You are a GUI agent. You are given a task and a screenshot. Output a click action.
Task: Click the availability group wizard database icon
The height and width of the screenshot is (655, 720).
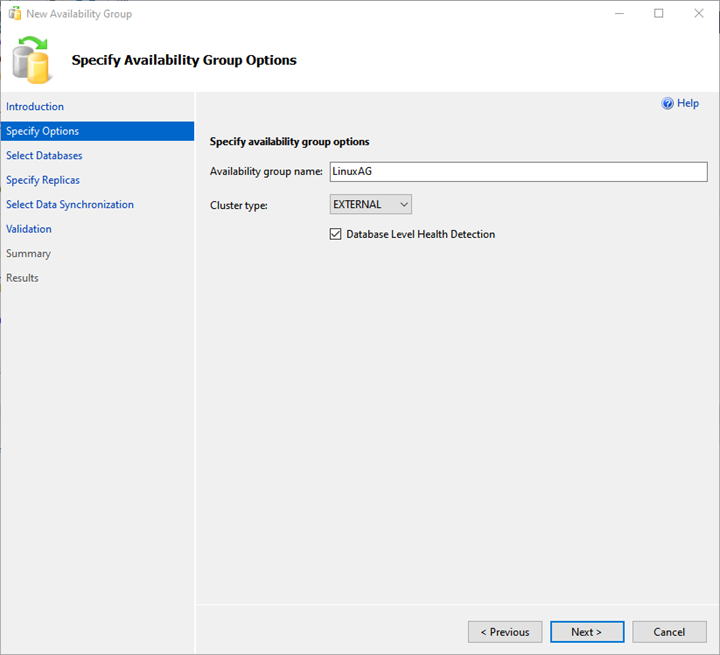[31, 60]
